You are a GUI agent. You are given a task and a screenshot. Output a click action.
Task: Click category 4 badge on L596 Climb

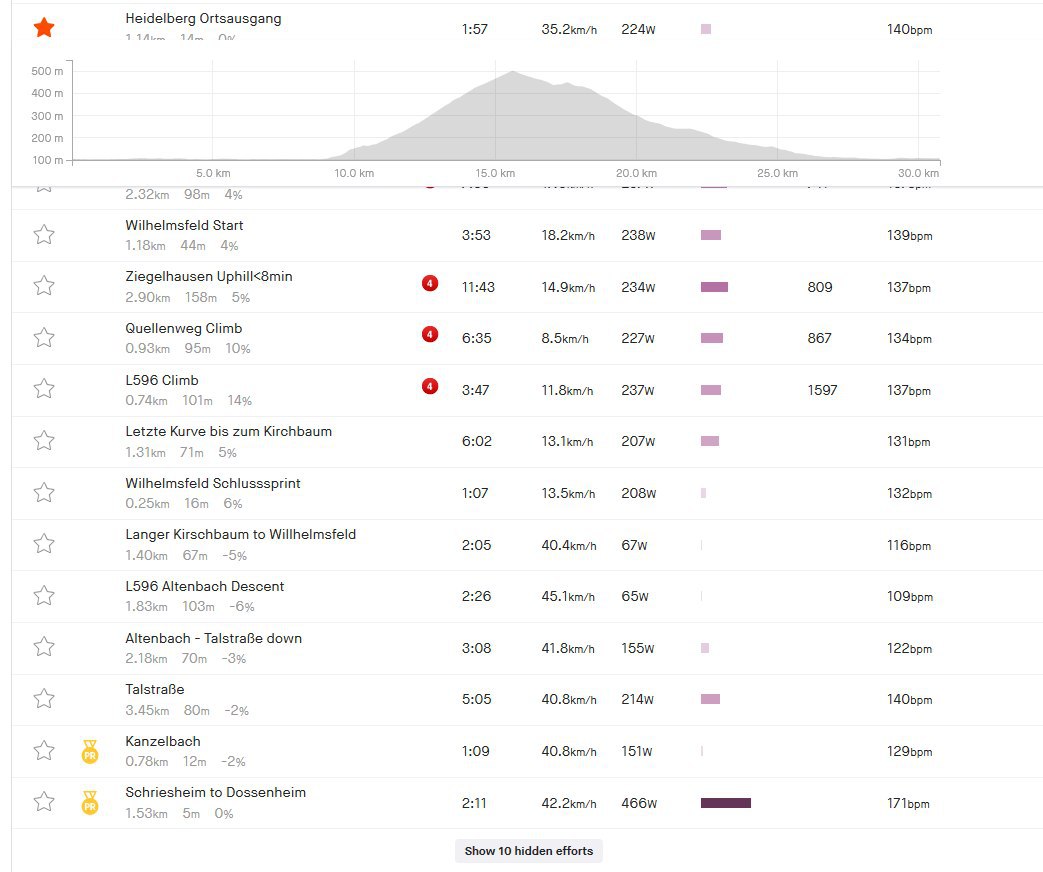click(x=430, y=386)
